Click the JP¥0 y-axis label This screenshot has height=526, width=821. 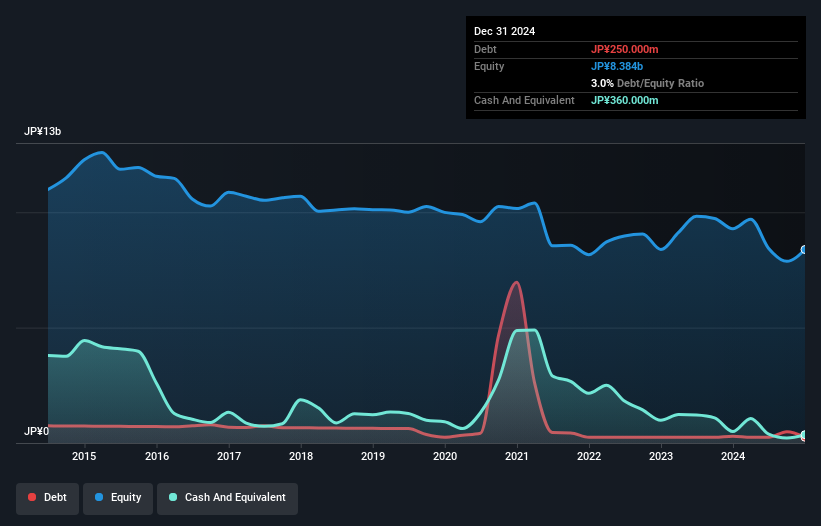coord(37,431)
